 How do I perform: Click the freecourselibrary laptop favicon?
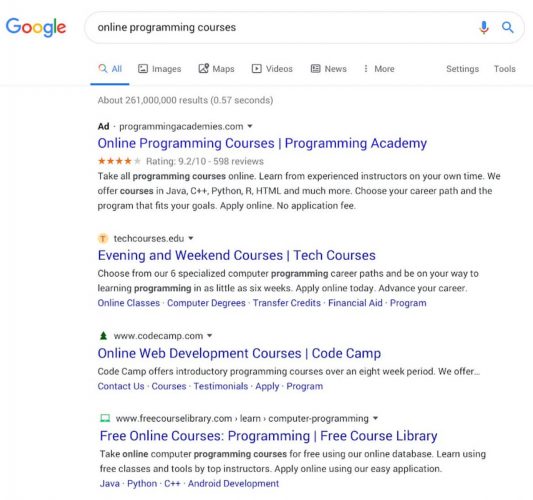[105, 418]
